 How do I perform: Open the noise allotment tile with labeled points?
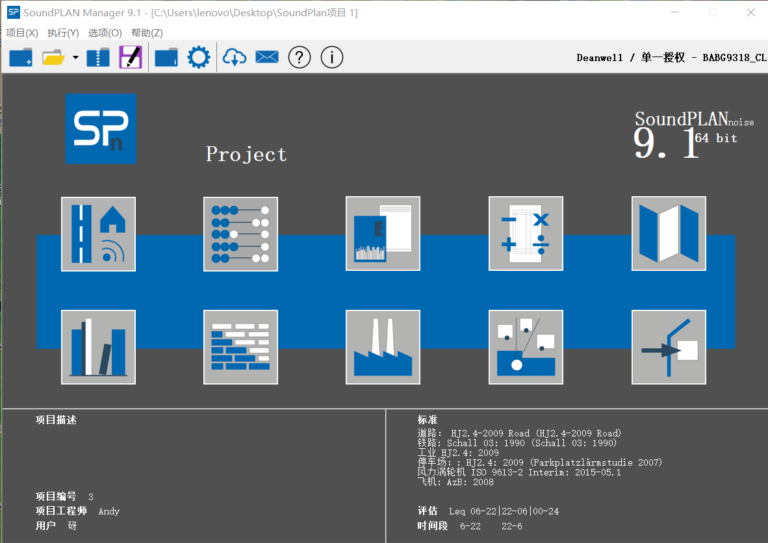tap(526, 347)
